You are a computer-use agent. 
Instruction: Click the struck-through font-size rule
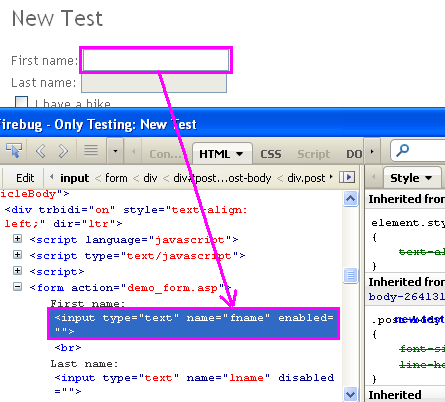[422, 349]
